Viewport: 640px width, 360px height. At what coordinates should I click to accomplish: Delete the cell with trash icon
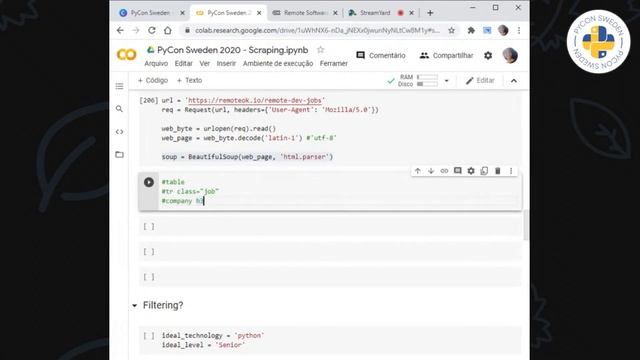[x=498, y=171]
